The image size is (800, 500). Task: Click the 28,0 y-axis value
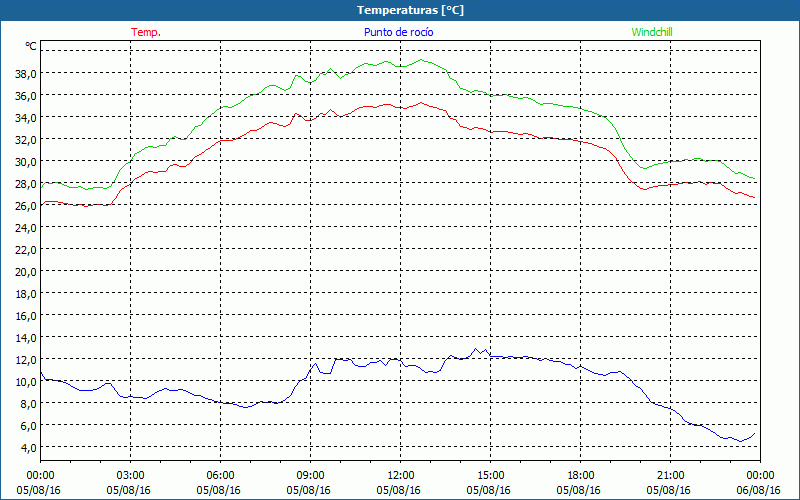pyautogui.click(x=26, y=183)
